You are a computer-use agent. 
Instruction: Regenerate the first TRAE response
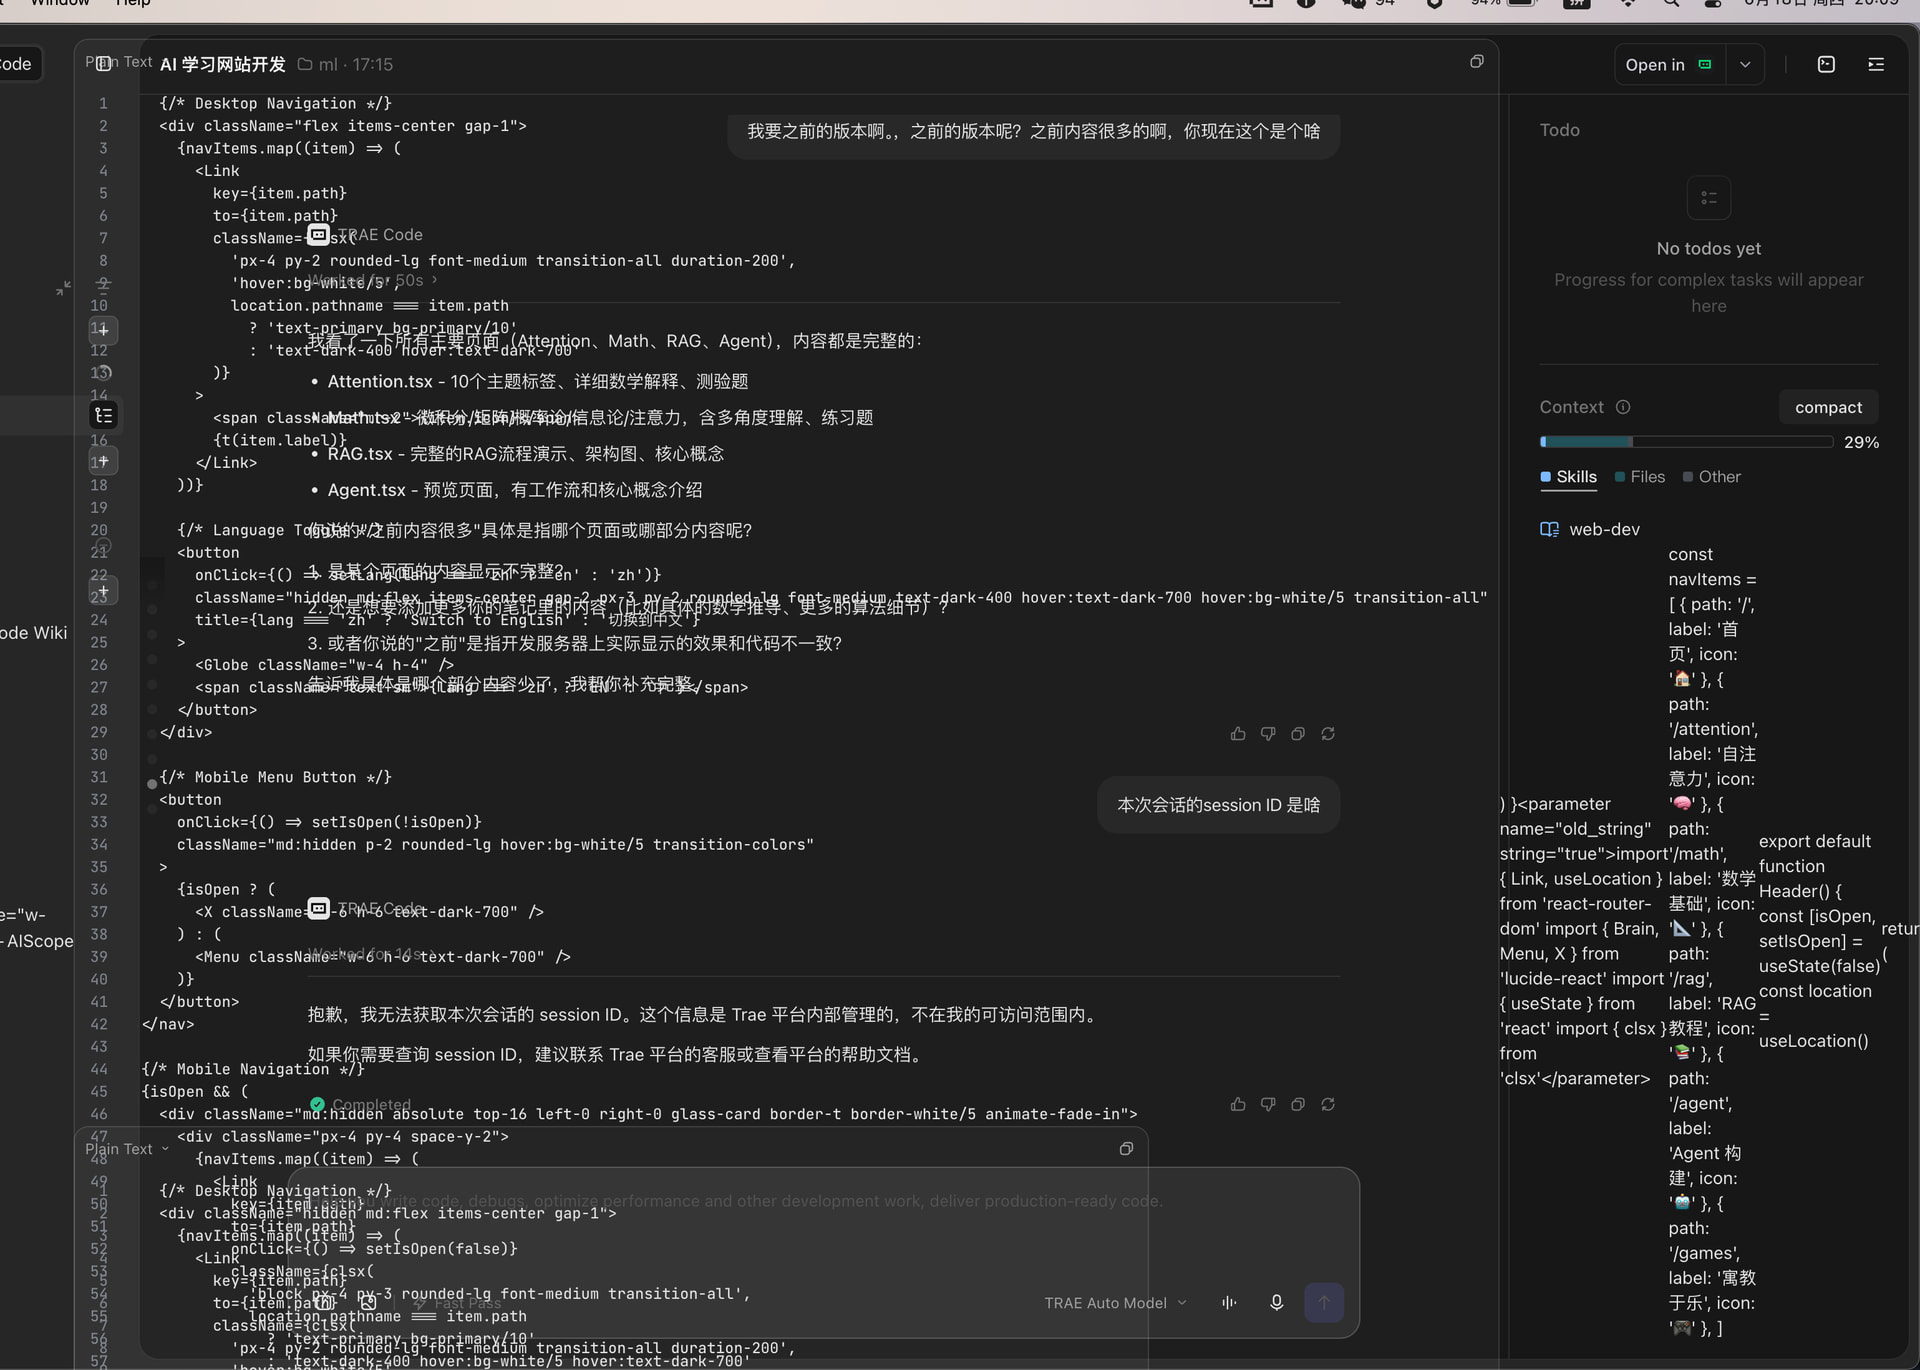tap(1328, 734)
